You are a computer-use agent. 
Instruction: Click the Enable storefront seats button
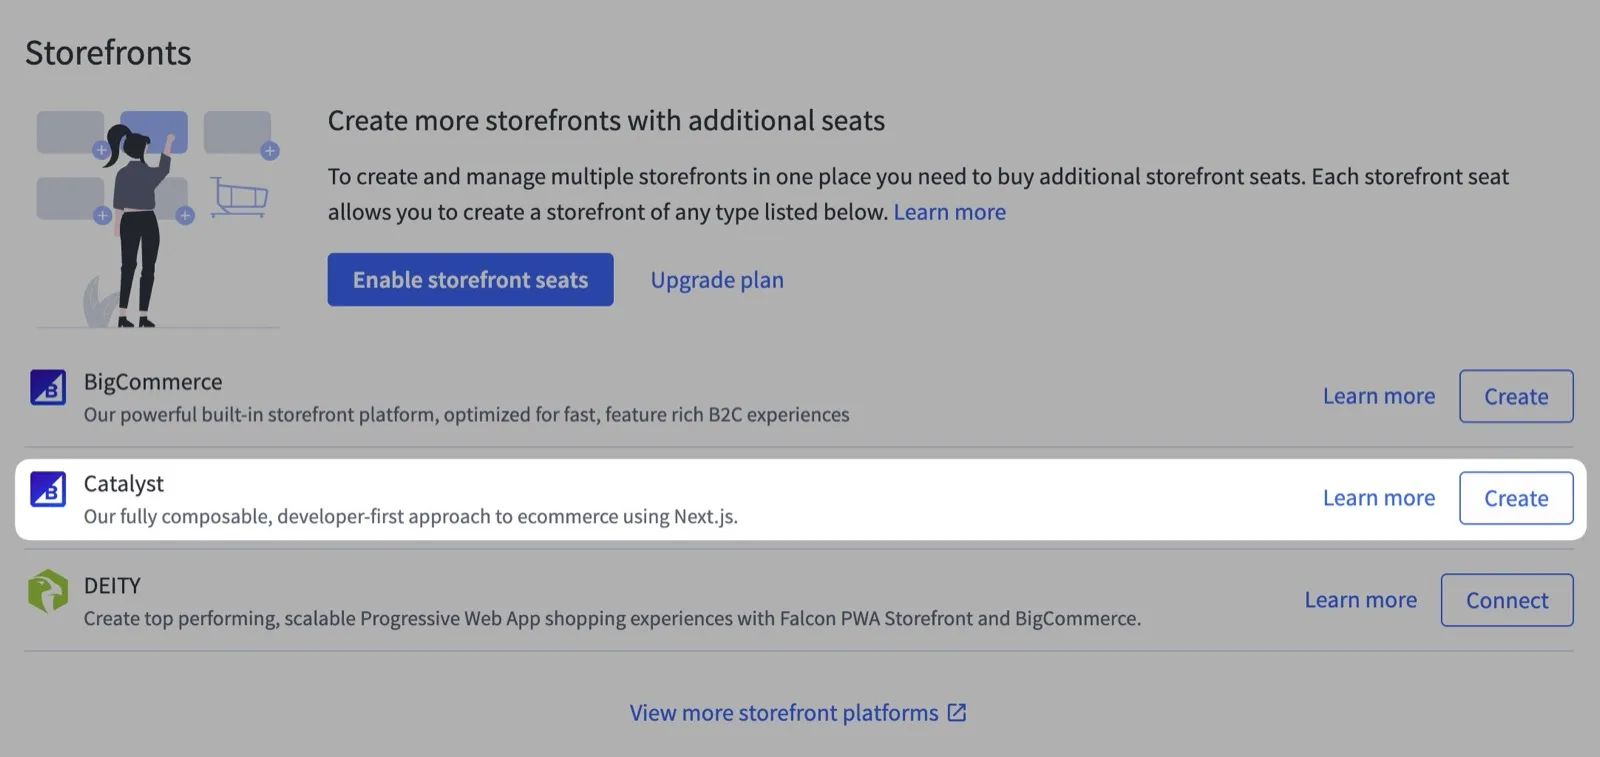click(x=470, y=280)
